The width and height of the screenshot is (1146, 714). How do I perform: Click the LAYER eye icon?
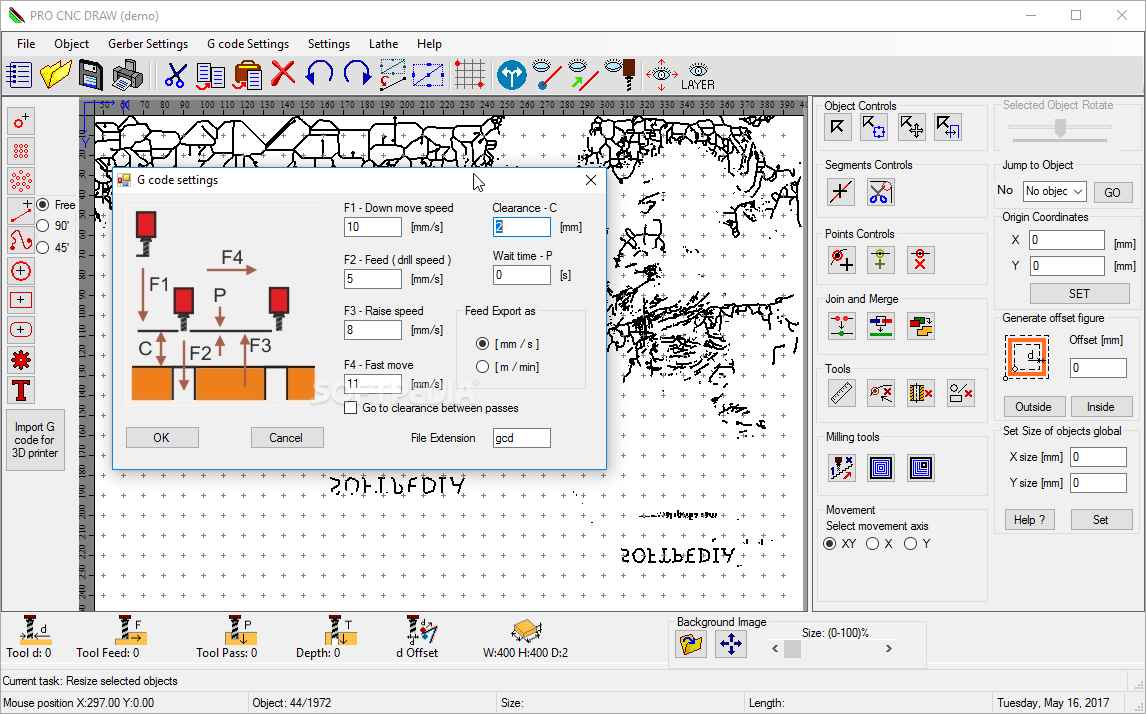point(698,76)
